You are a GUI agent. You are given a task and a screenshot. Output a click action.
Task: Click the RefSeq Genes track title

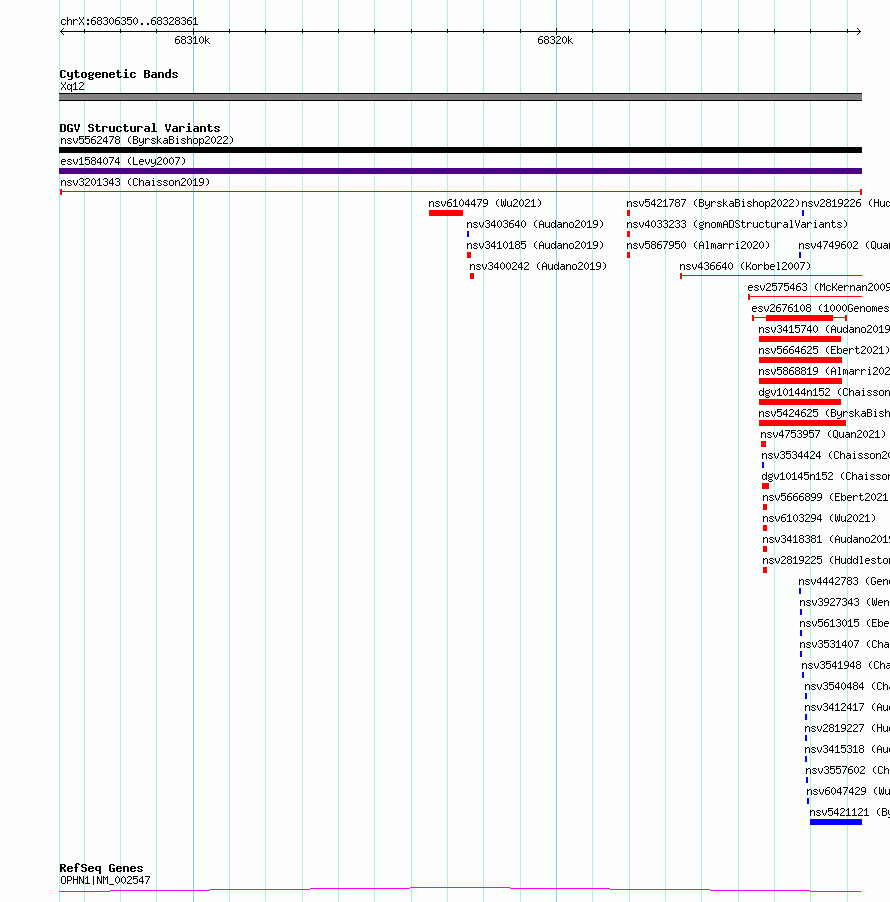(101, 868)
